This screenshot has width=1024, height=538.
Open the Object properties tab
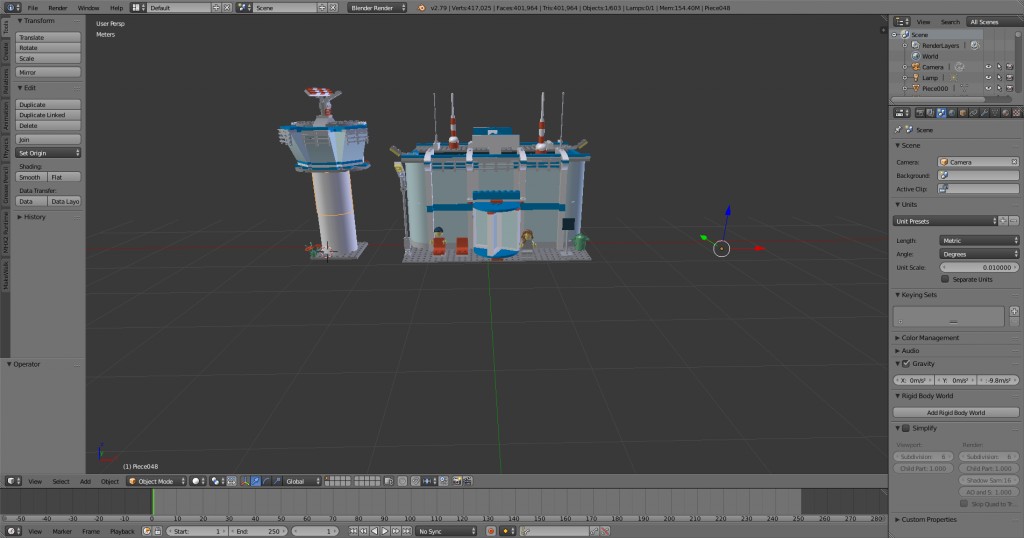tap(963, 113)
